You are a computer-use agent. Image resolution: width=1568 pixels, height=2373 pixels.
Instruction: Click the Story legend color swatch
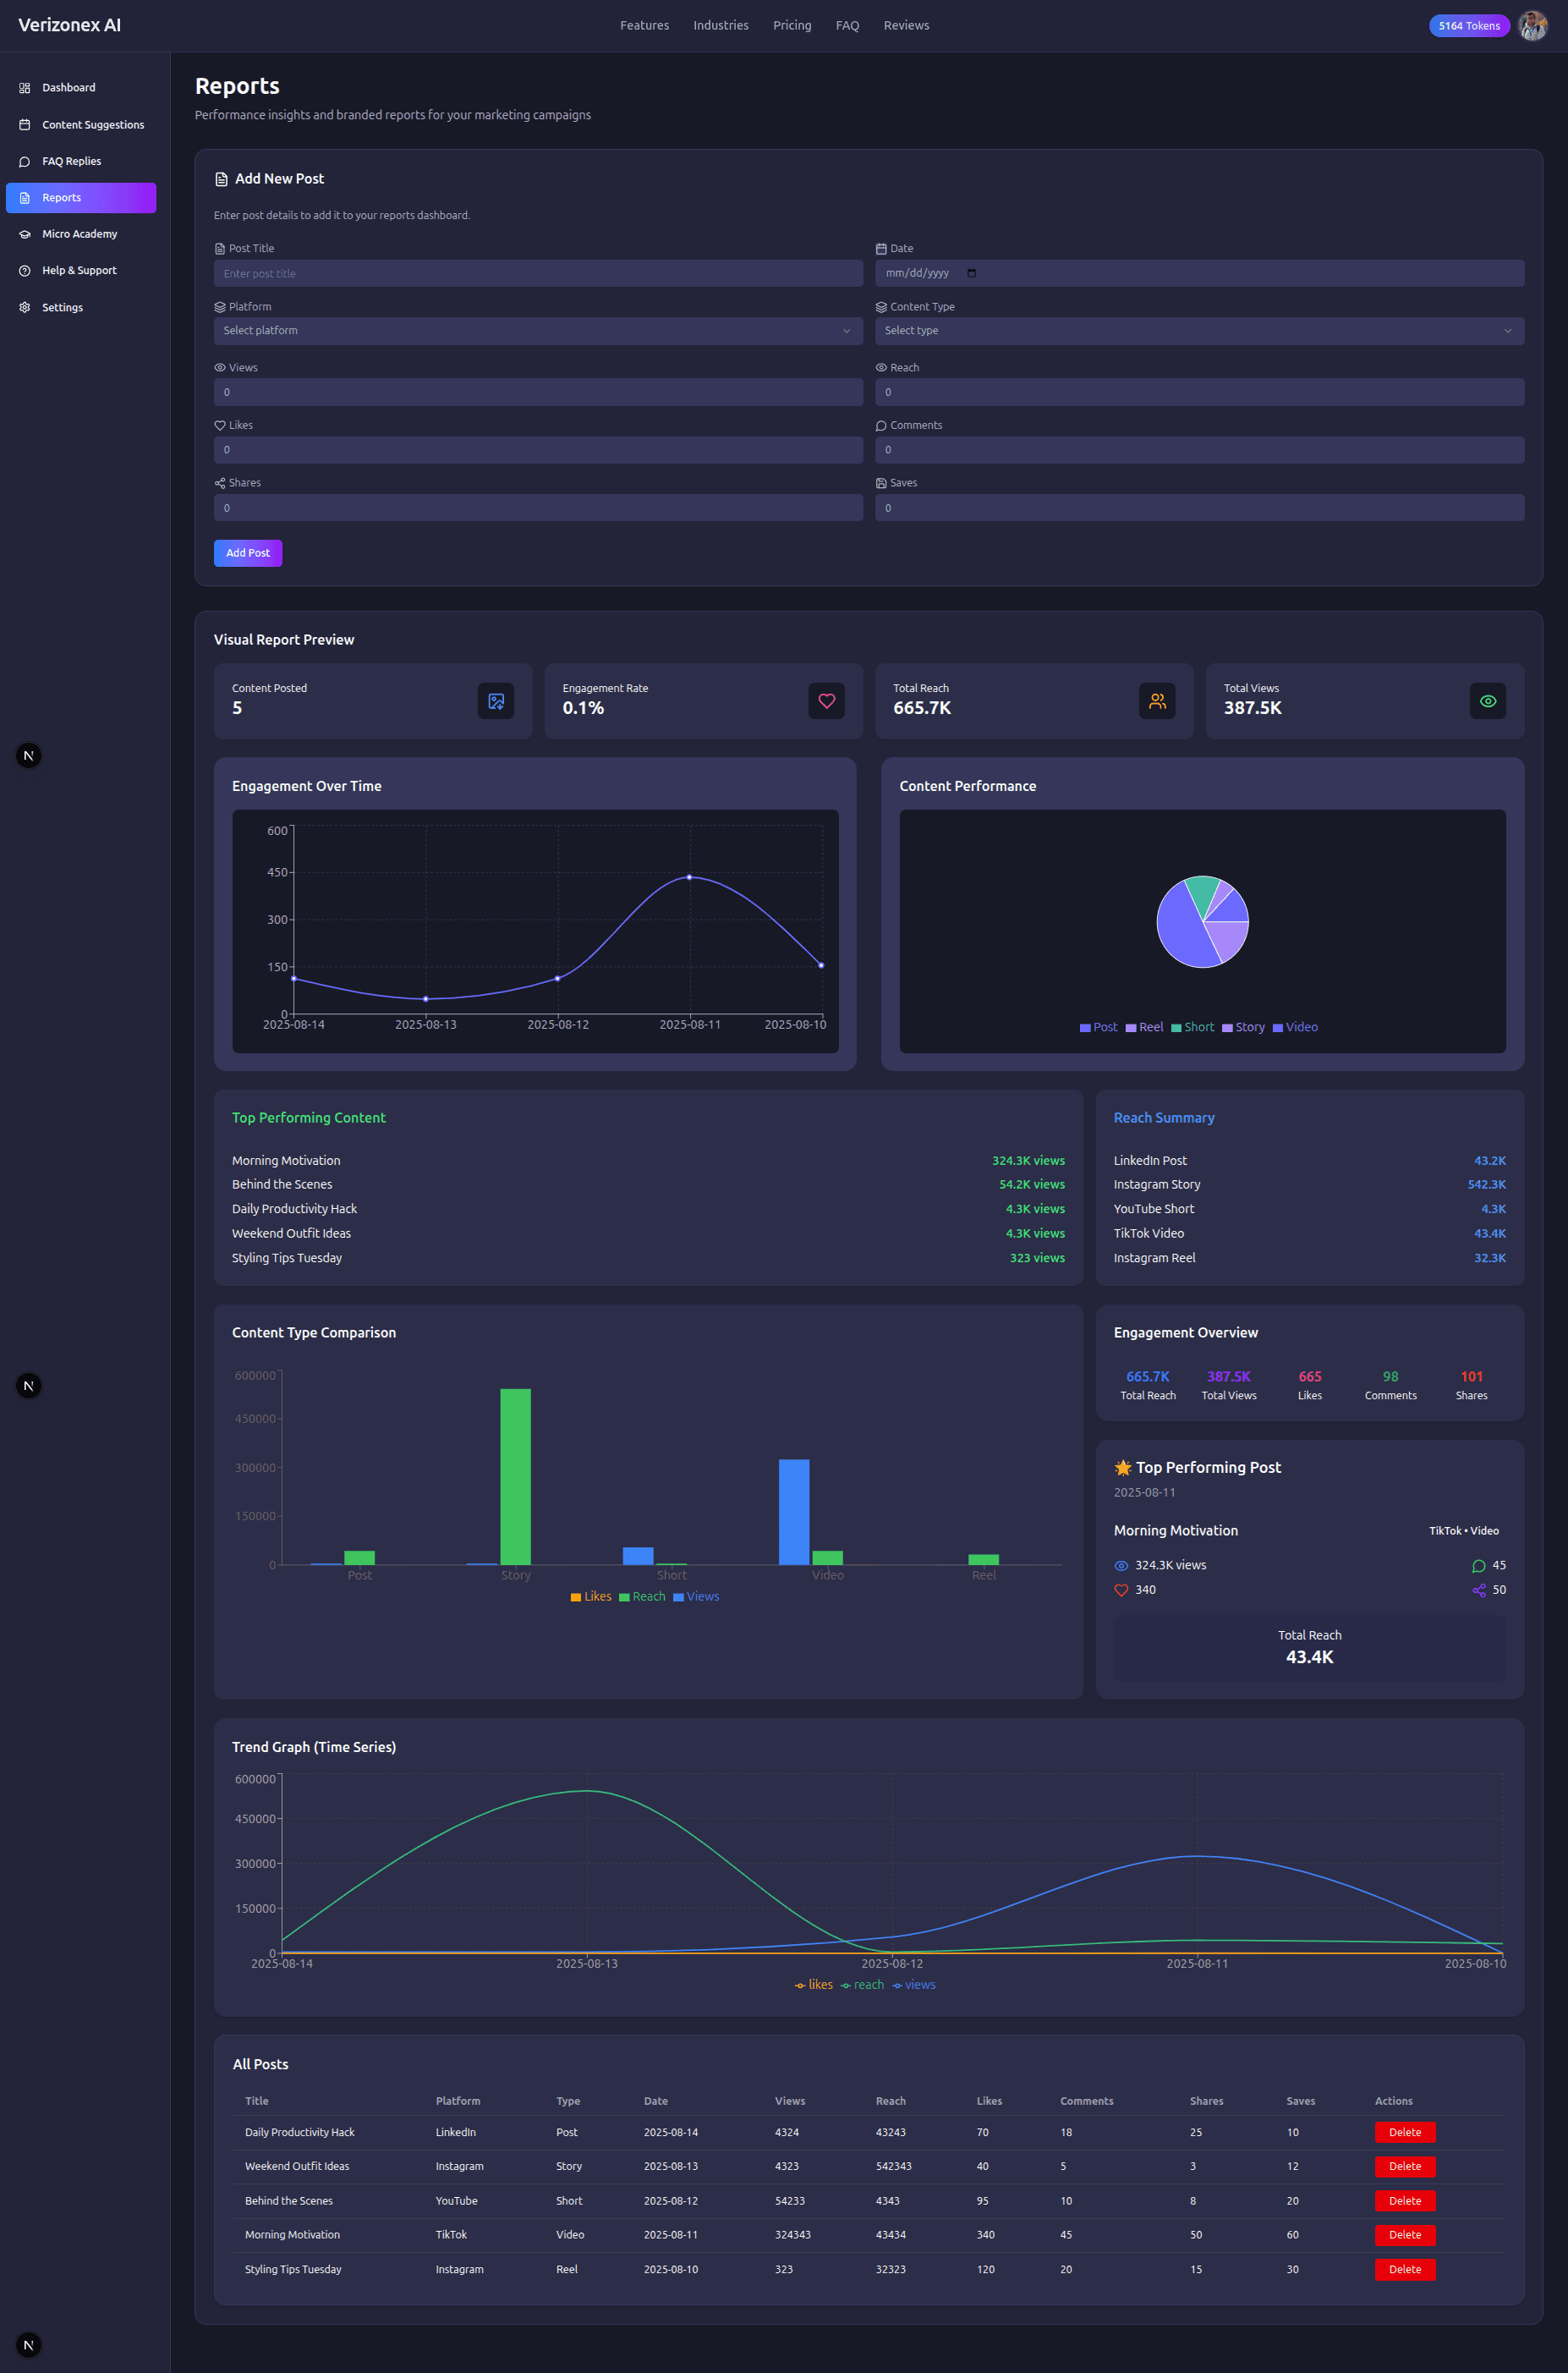pos(1226,1028)
